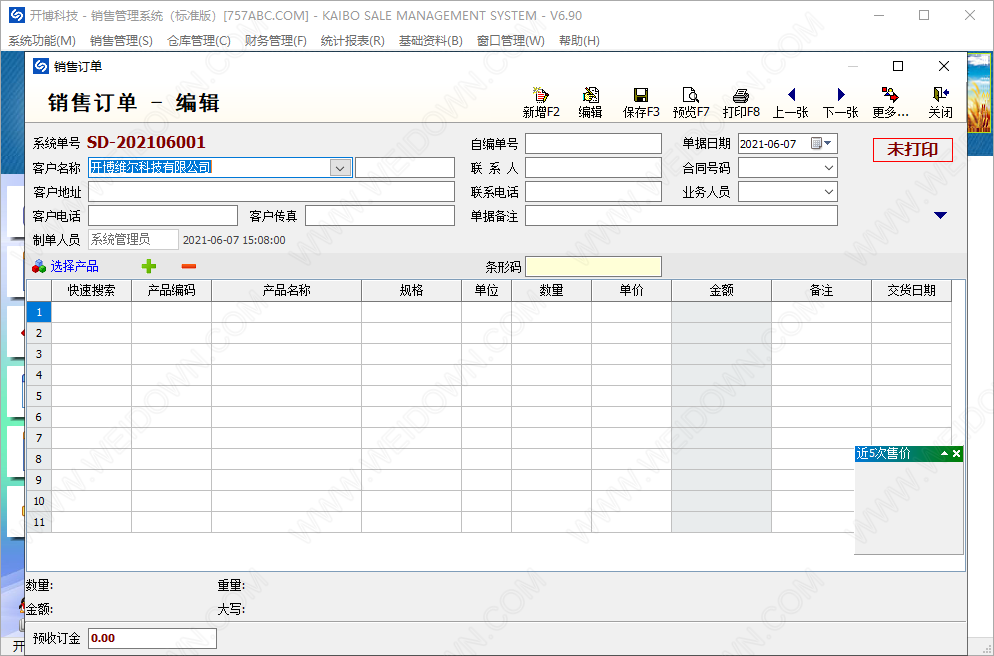Click the yellow 条形码 barcode field
The height and width of the screenshot is (656, 994).
593,267
